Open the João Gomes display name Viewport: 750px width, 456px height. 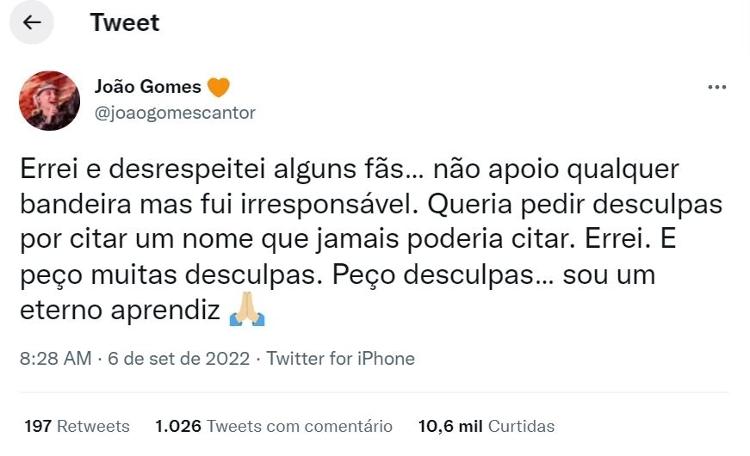coord(147,87)
